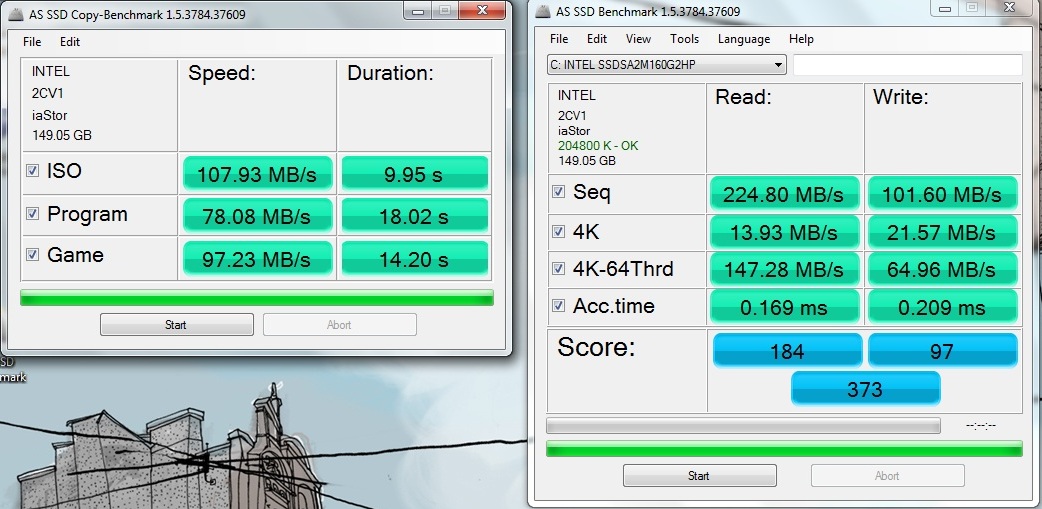Screen dimensions: 1042x509
Task: Open the Help menu
Action: (x=801, y=39)
